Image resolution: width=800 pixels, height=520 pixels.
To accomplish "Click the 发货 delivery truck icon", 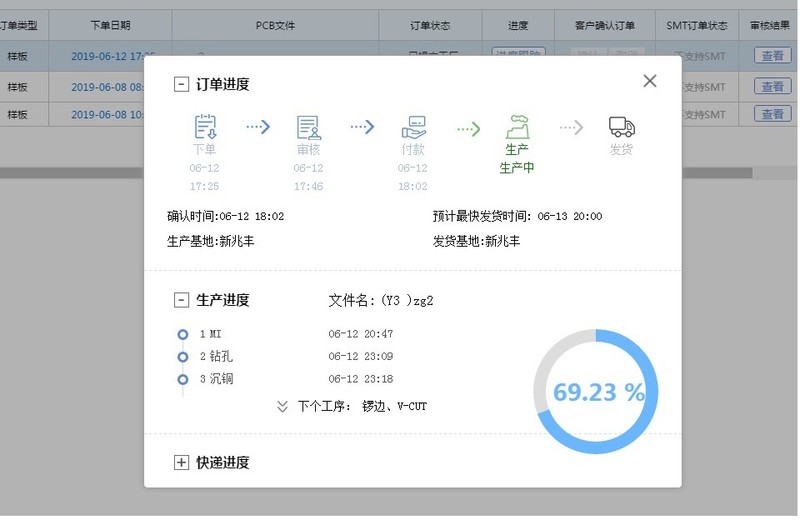I will click(x=621, y=127).
